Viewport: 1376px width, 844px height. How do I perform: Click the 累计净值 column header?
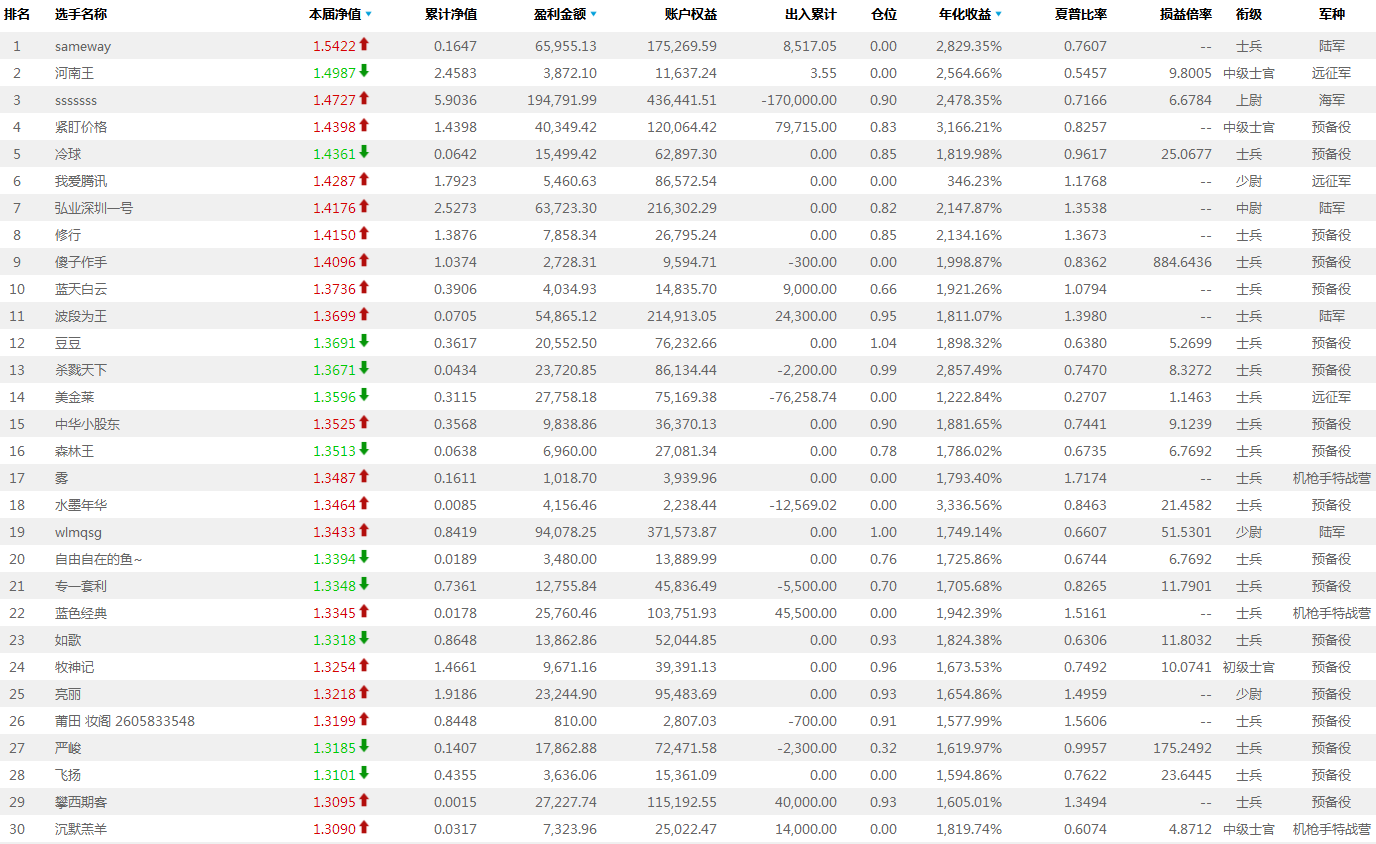pos(451,15)
